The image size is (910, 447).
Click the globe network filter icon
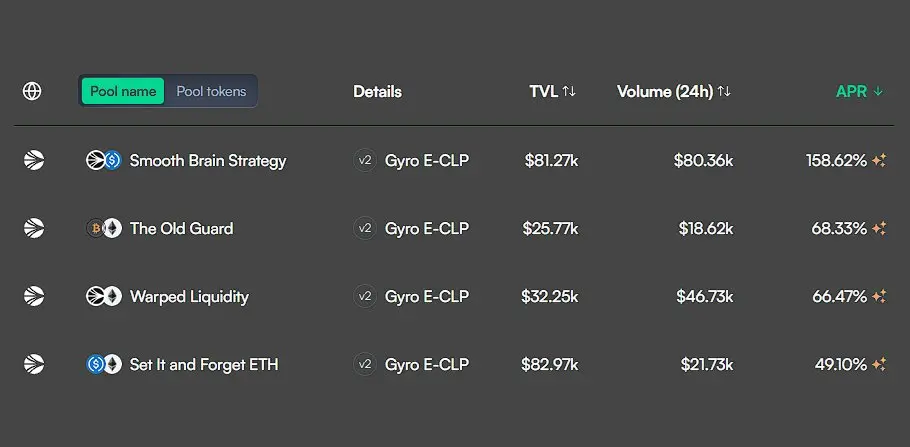(x=32, y=91)
